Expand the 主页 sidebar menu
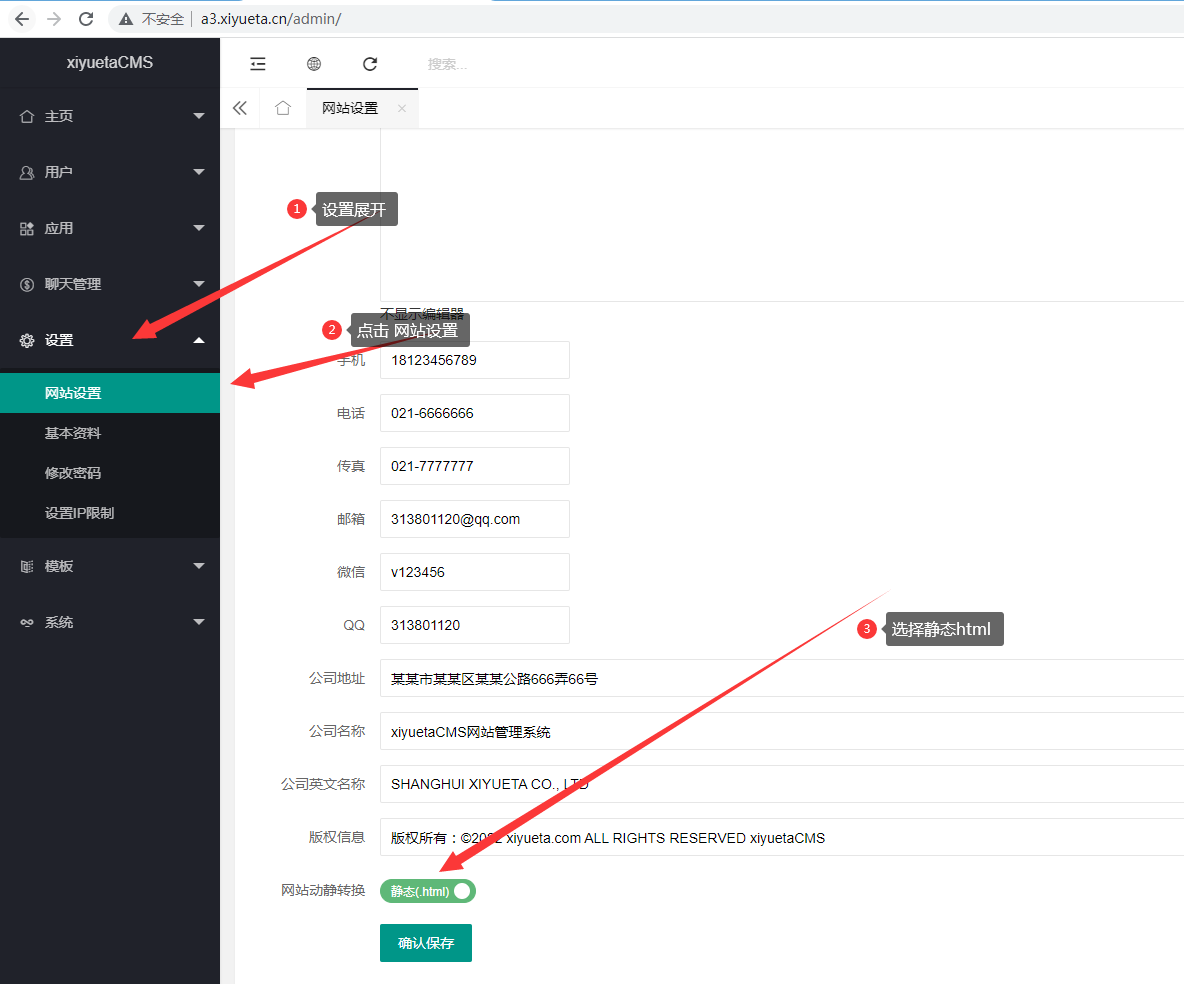The width and height of the screenshot is (1184, 984). click(110, 116)
